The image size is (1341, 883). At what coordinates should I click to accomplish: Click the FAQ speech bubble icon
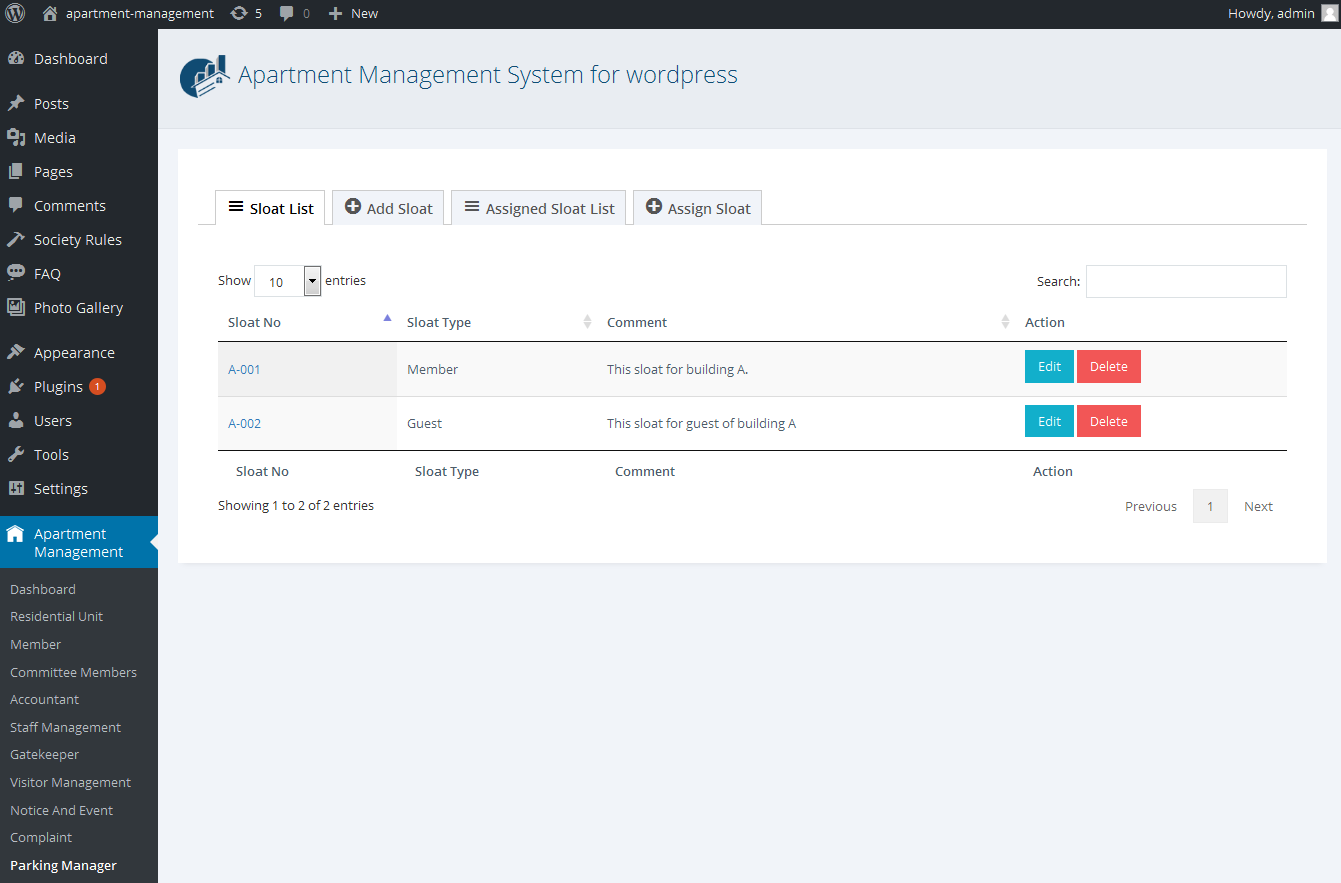[16, 274]
